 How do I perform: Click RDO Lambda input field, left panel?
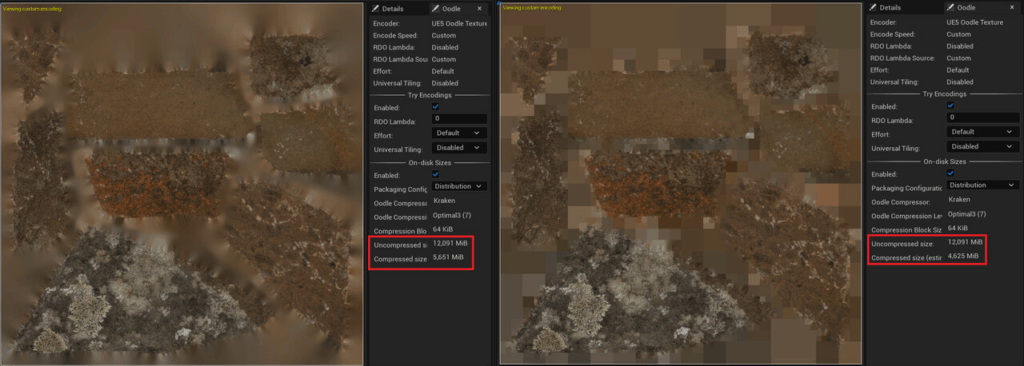coord(459,119)
